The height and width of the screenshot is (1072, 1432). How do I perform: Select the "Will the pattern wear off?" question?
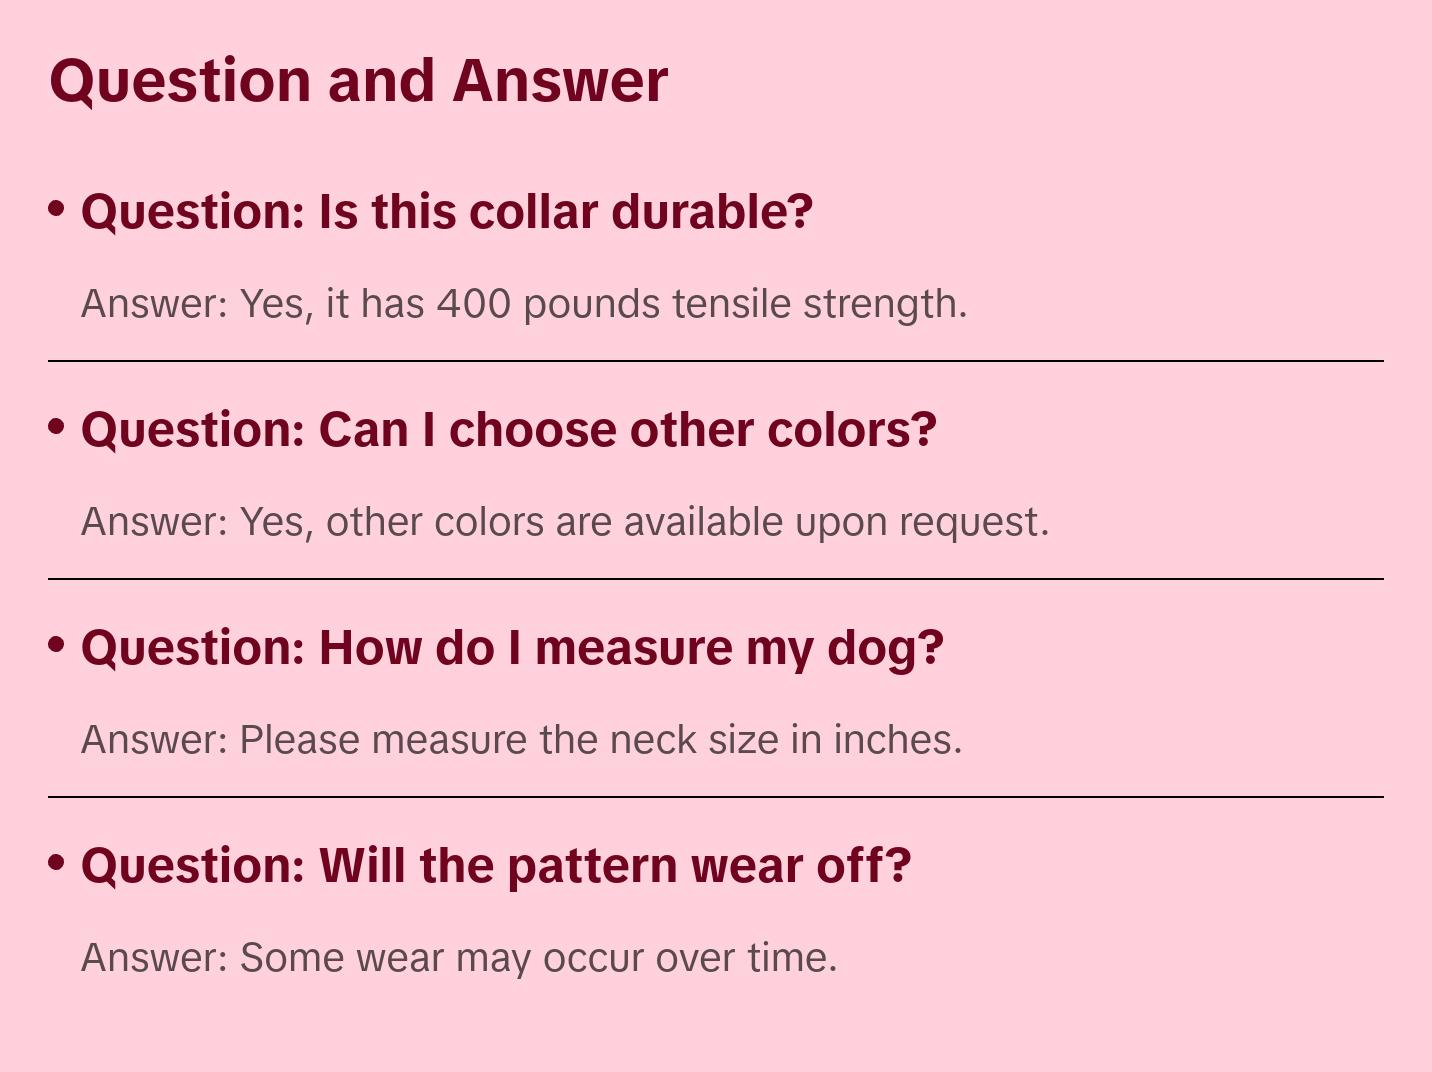tap(496, 866)
